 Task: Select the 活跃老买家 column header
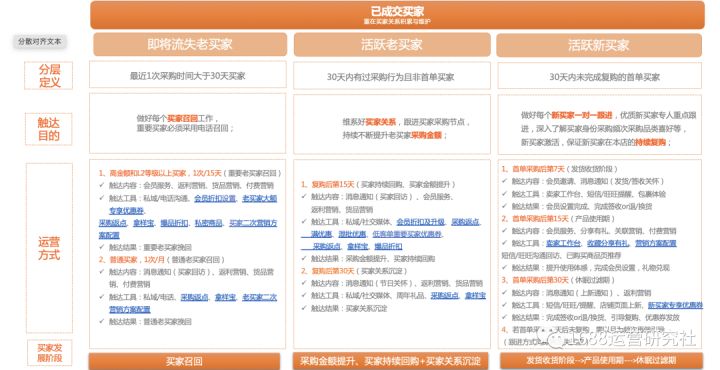pos(392,45)
